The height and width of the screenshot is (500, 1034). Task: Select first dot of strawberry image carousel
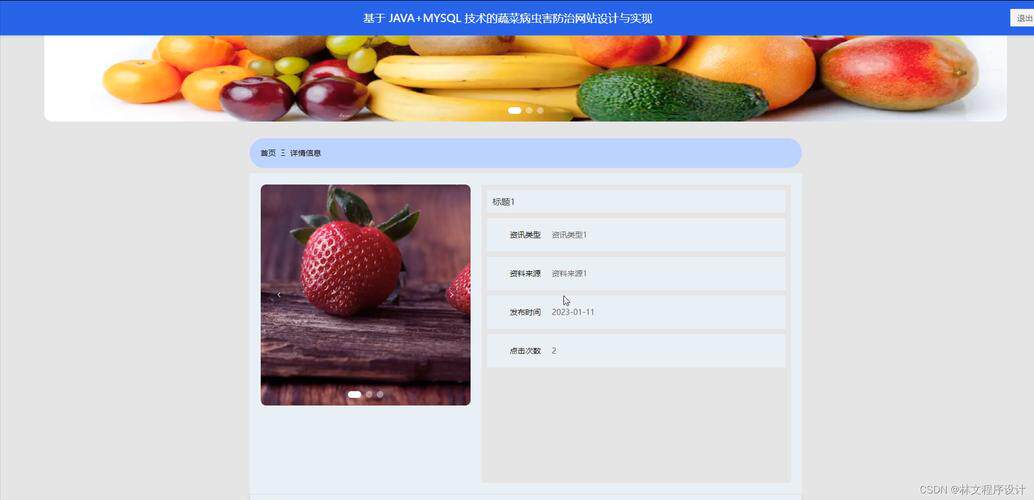pos(354,394)
